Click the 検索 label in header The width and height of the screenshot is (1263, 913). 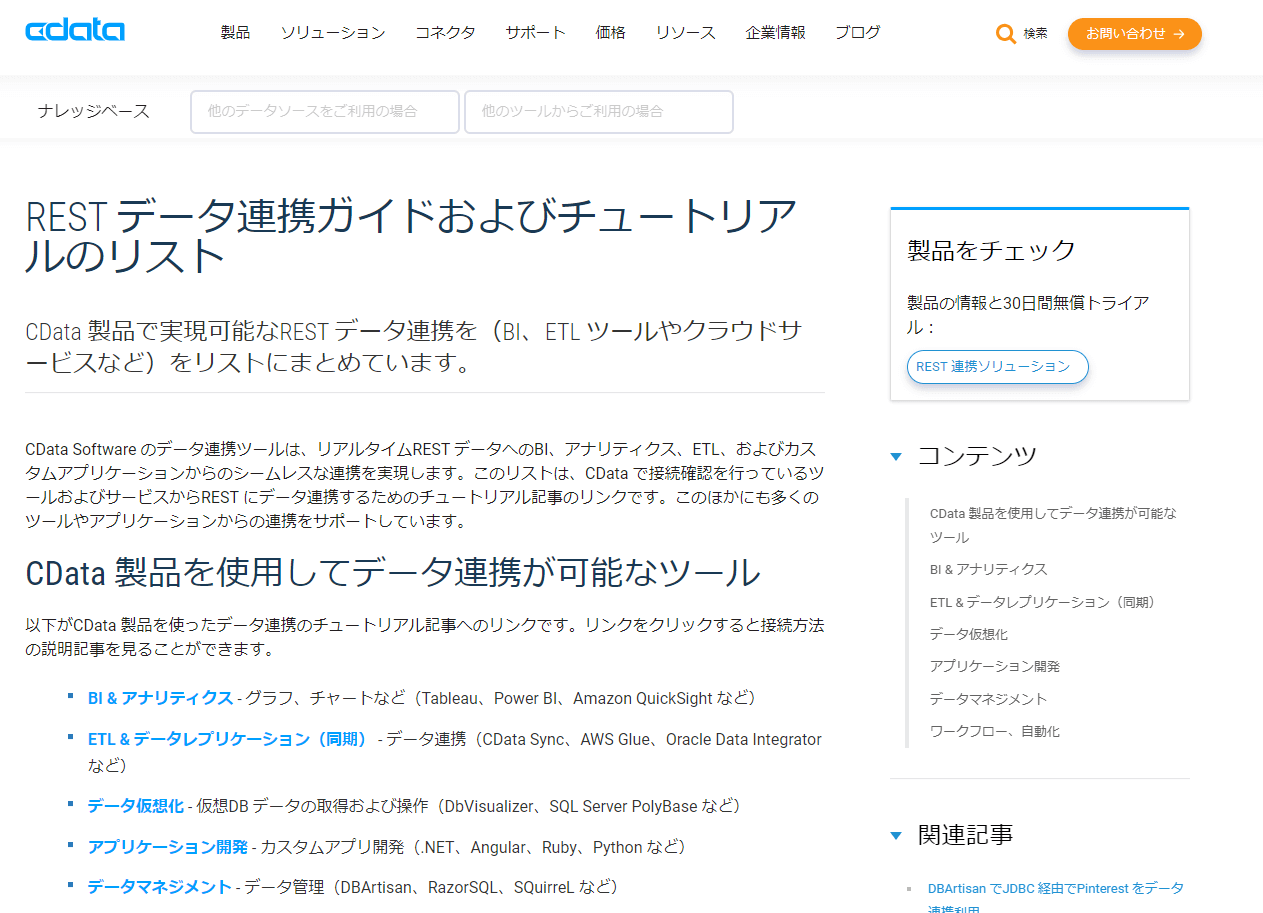click(x=1035, y=34)
